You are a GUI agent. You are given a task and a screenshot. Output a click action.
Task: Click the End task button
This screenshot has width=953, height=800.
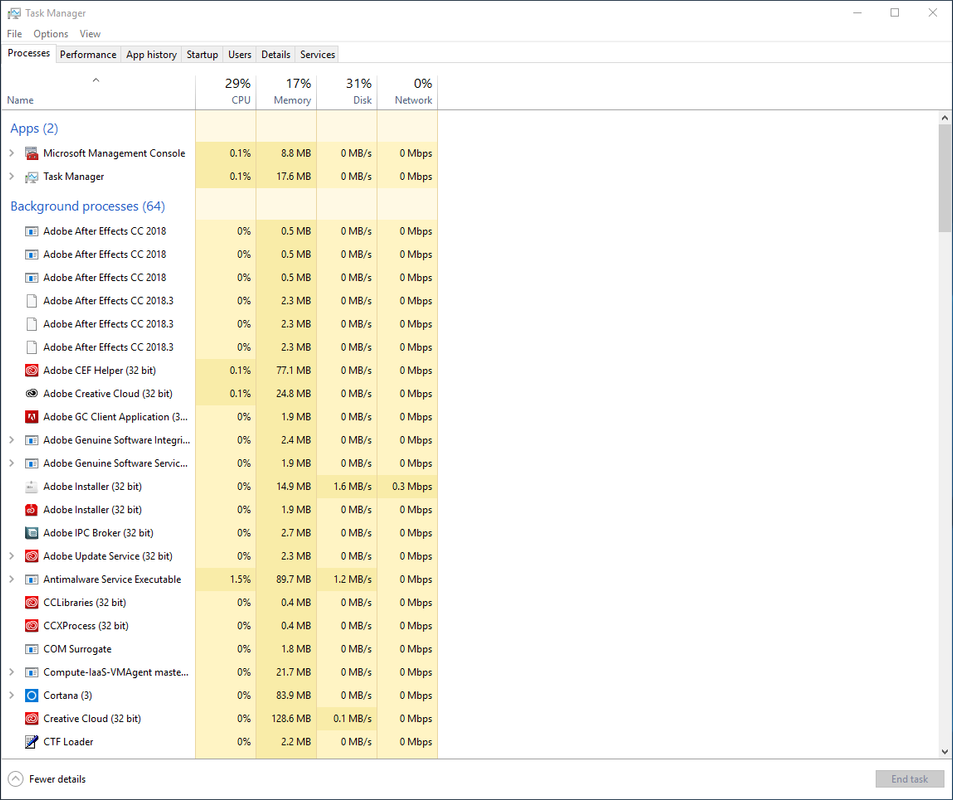pos(910,779)
